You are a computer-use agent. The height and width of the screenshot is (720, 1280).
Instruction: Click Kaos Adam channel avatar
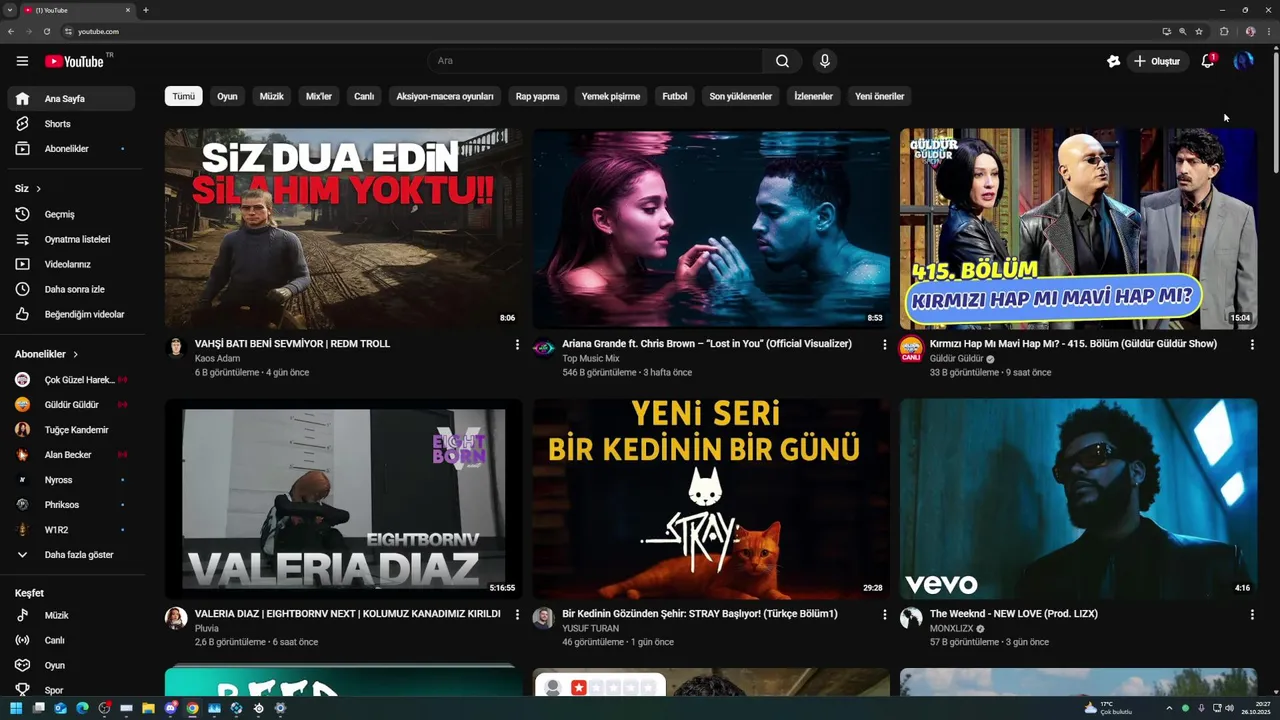(176, 348)
